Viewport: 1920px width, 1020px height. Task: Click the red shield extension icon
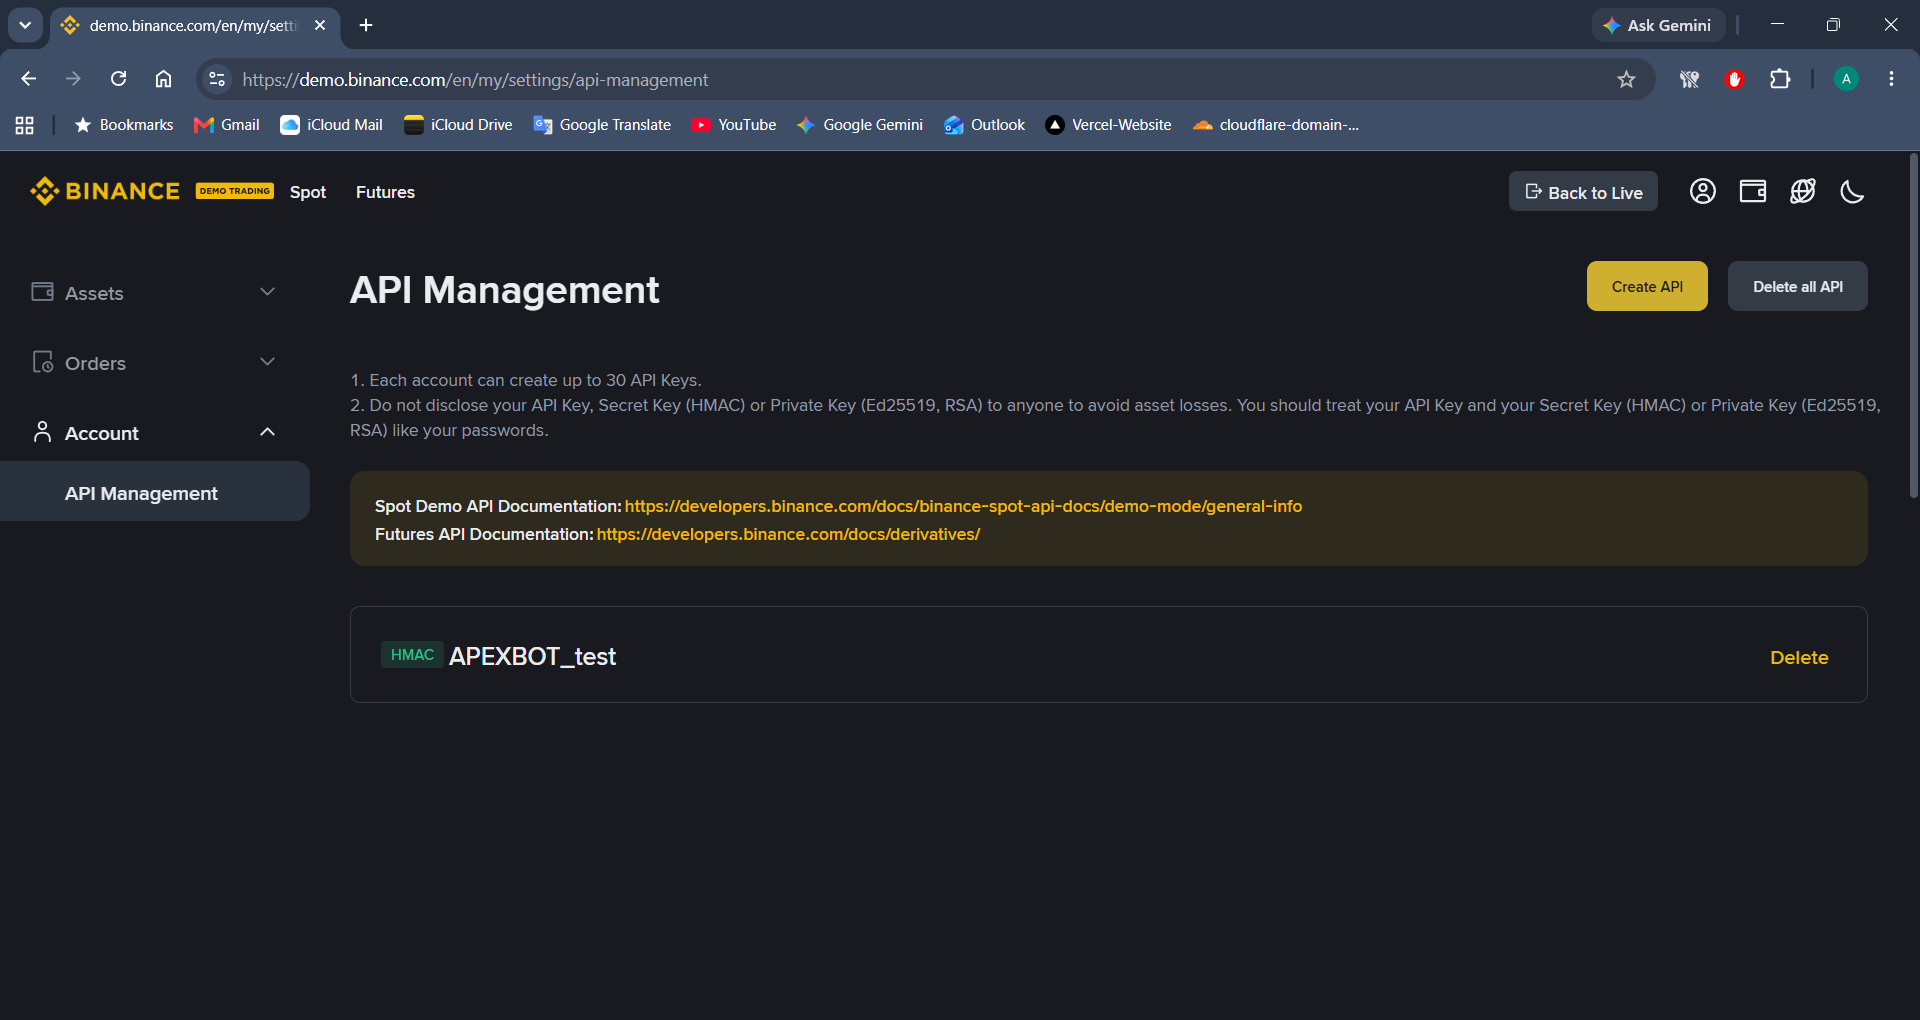1735,79
